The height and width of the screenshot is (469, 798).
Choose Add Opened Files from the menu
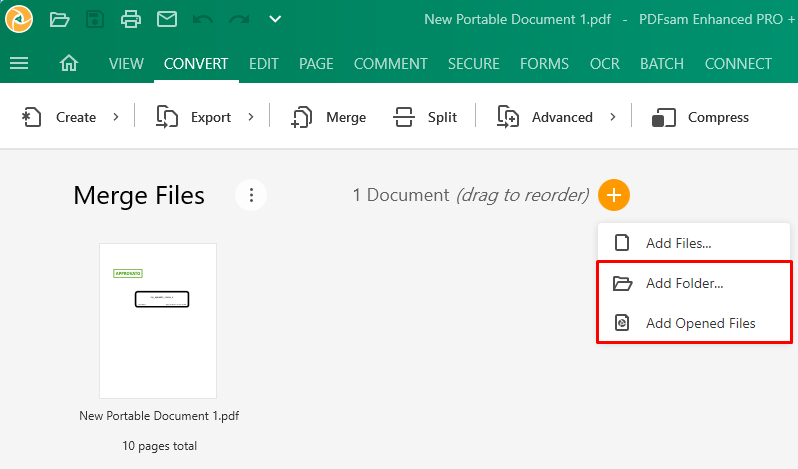coord(694,323)
